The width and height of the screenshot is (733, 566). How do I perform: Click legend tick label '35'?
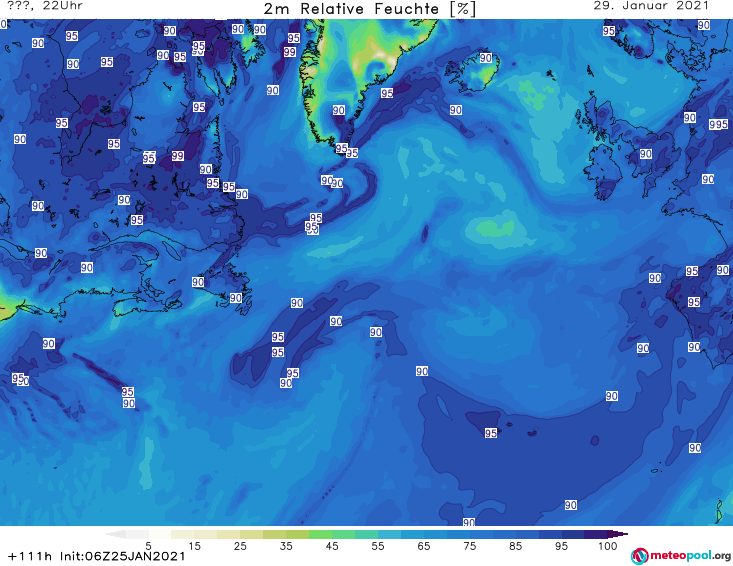[286, 546]
